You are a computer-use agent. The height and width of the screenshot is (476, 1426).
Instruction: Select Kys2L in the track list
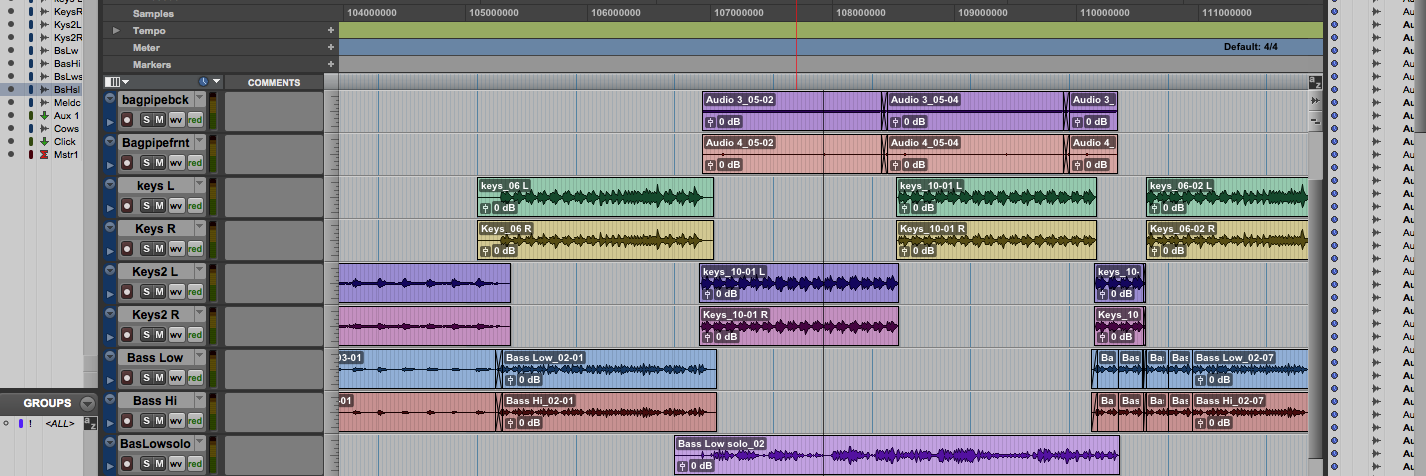[67, 24]
